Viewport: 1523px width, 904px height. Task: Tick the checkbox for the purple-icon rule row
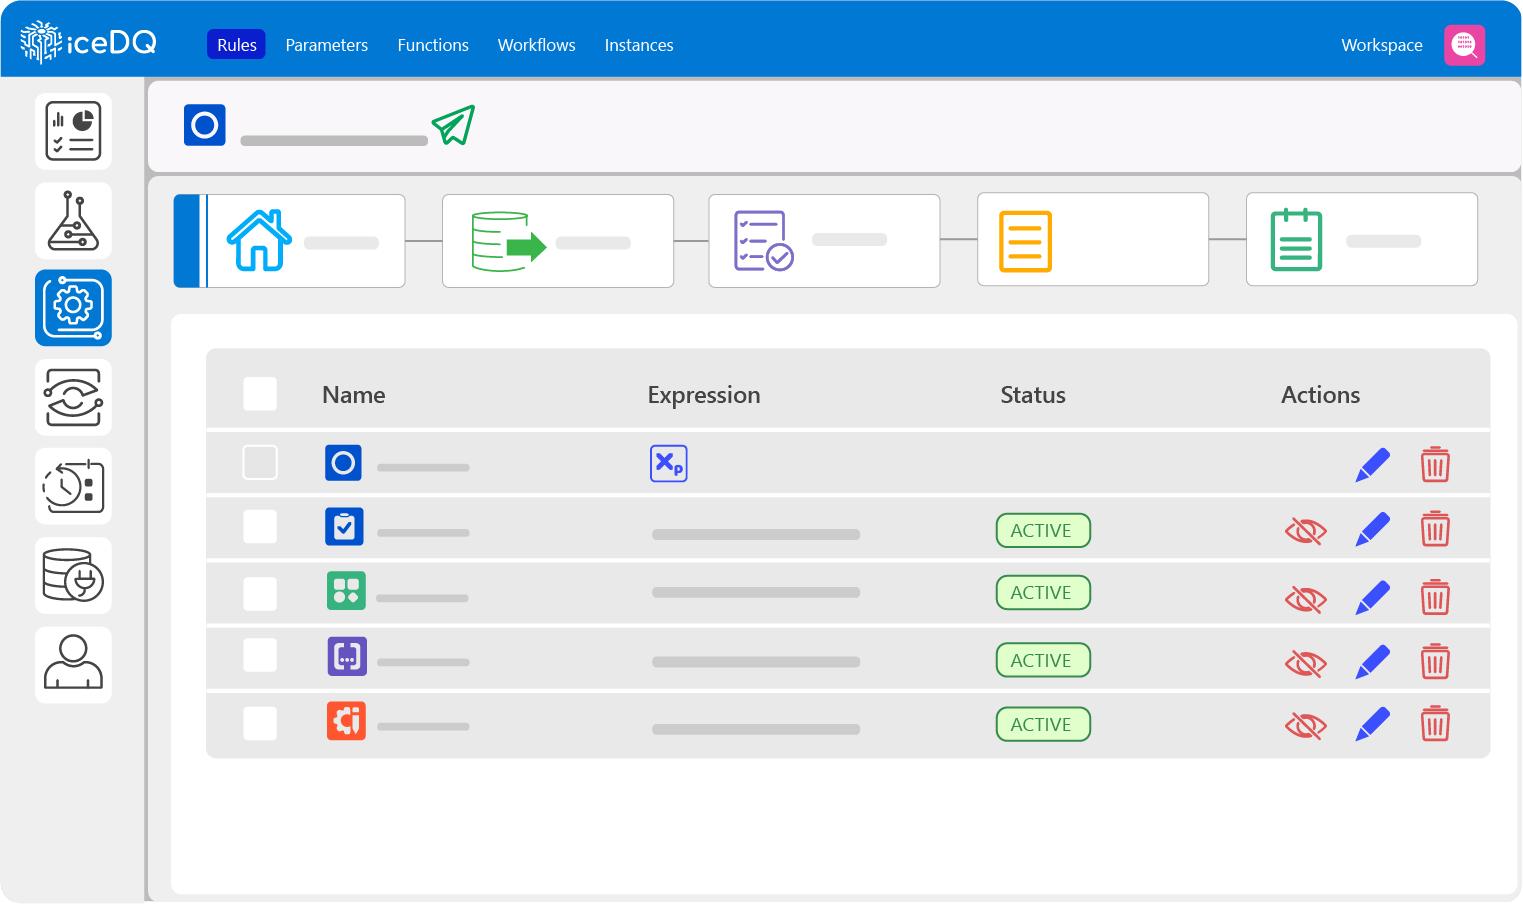click(x=260, y=656)
